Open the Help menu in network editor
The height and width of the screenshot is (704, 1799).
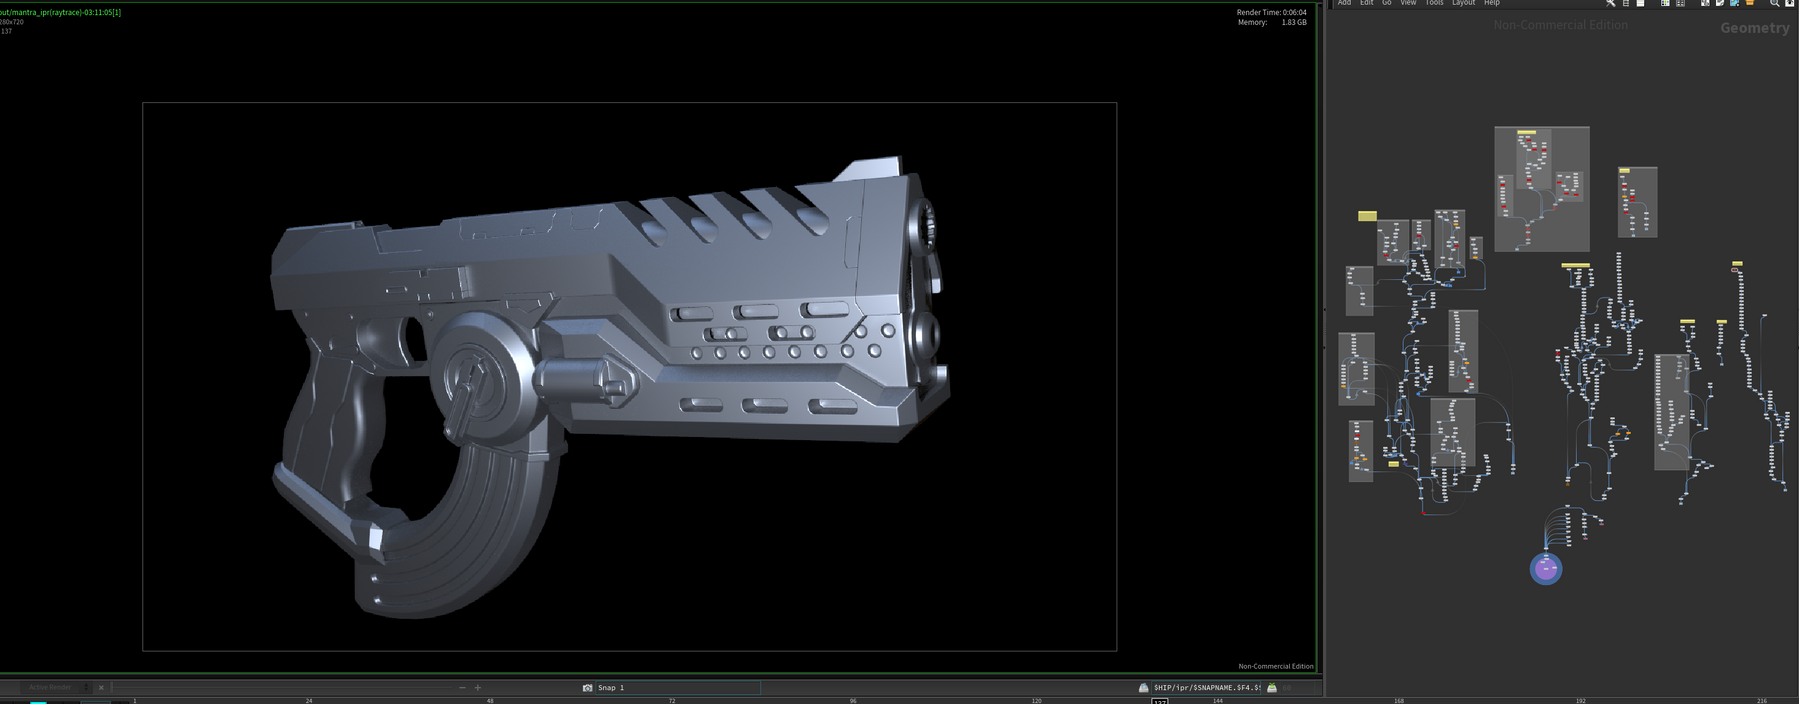coord(1491,3)
